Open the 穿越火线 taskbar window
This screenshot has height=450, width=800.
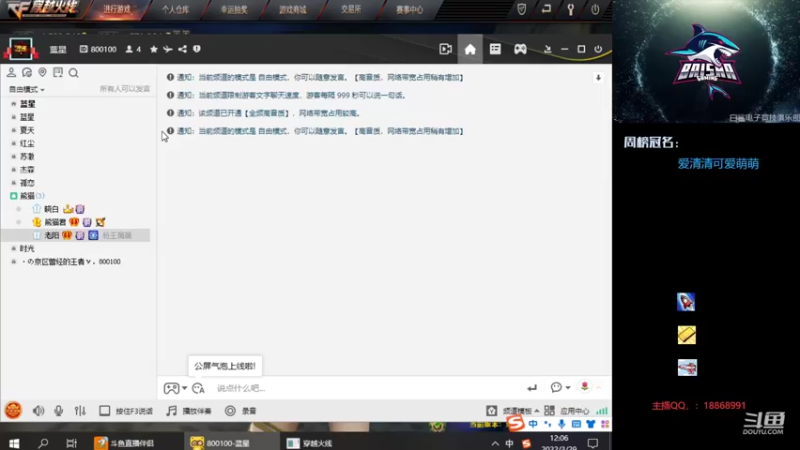[309, 443]
